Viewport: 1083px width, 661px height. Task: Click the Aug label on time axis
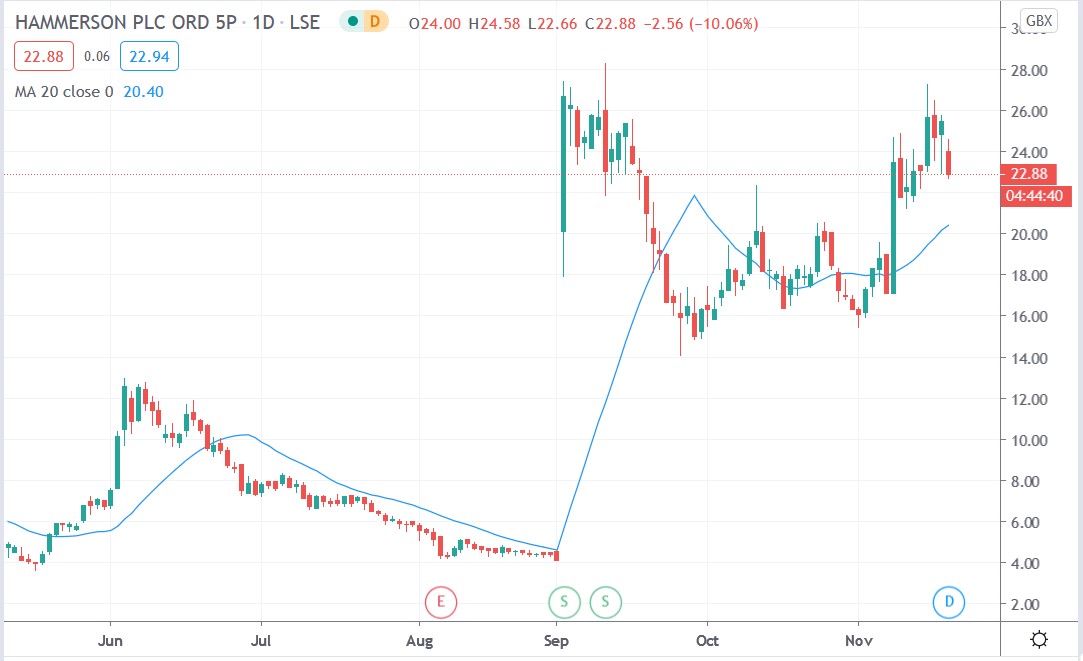[419, 640]
